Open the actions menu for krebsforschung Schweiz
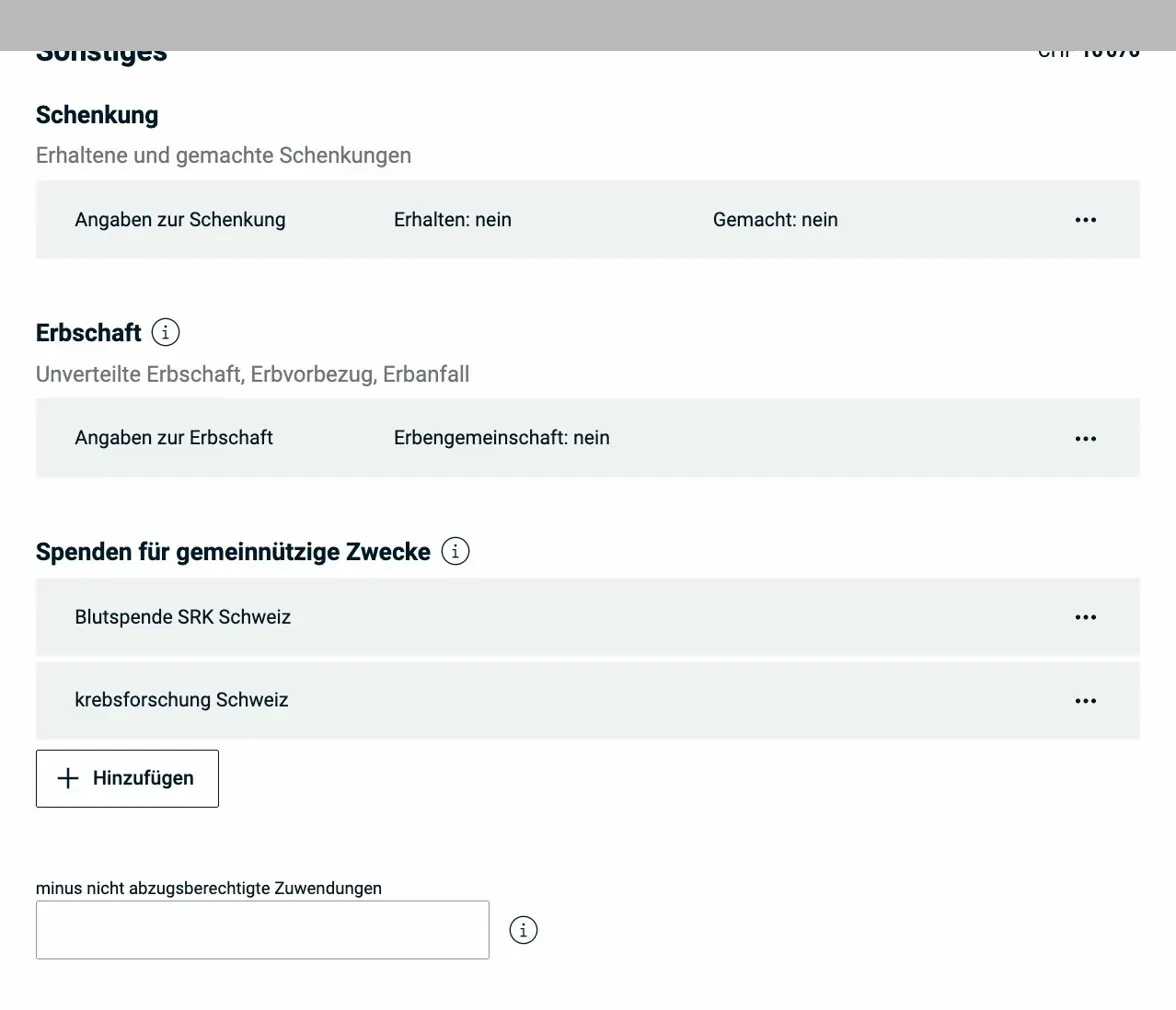1176x1010 pixels. (1085, 700)
